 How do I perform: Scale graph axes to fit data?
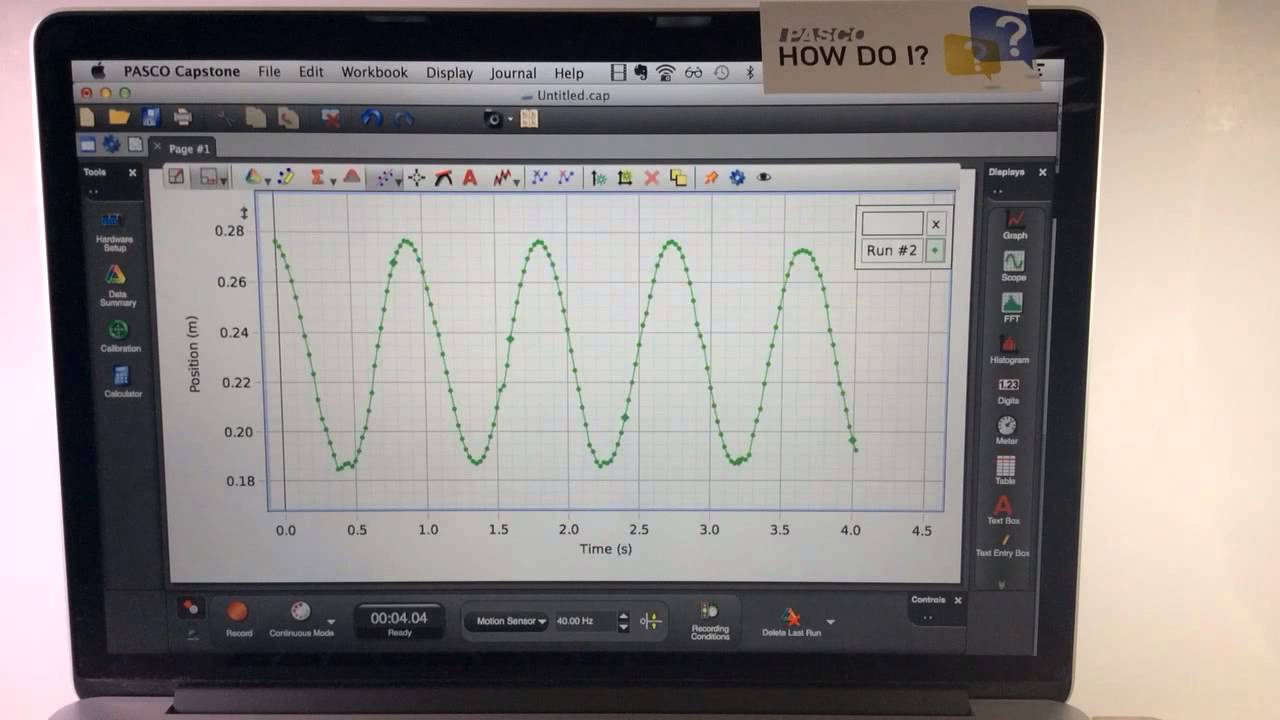[176, 177]
